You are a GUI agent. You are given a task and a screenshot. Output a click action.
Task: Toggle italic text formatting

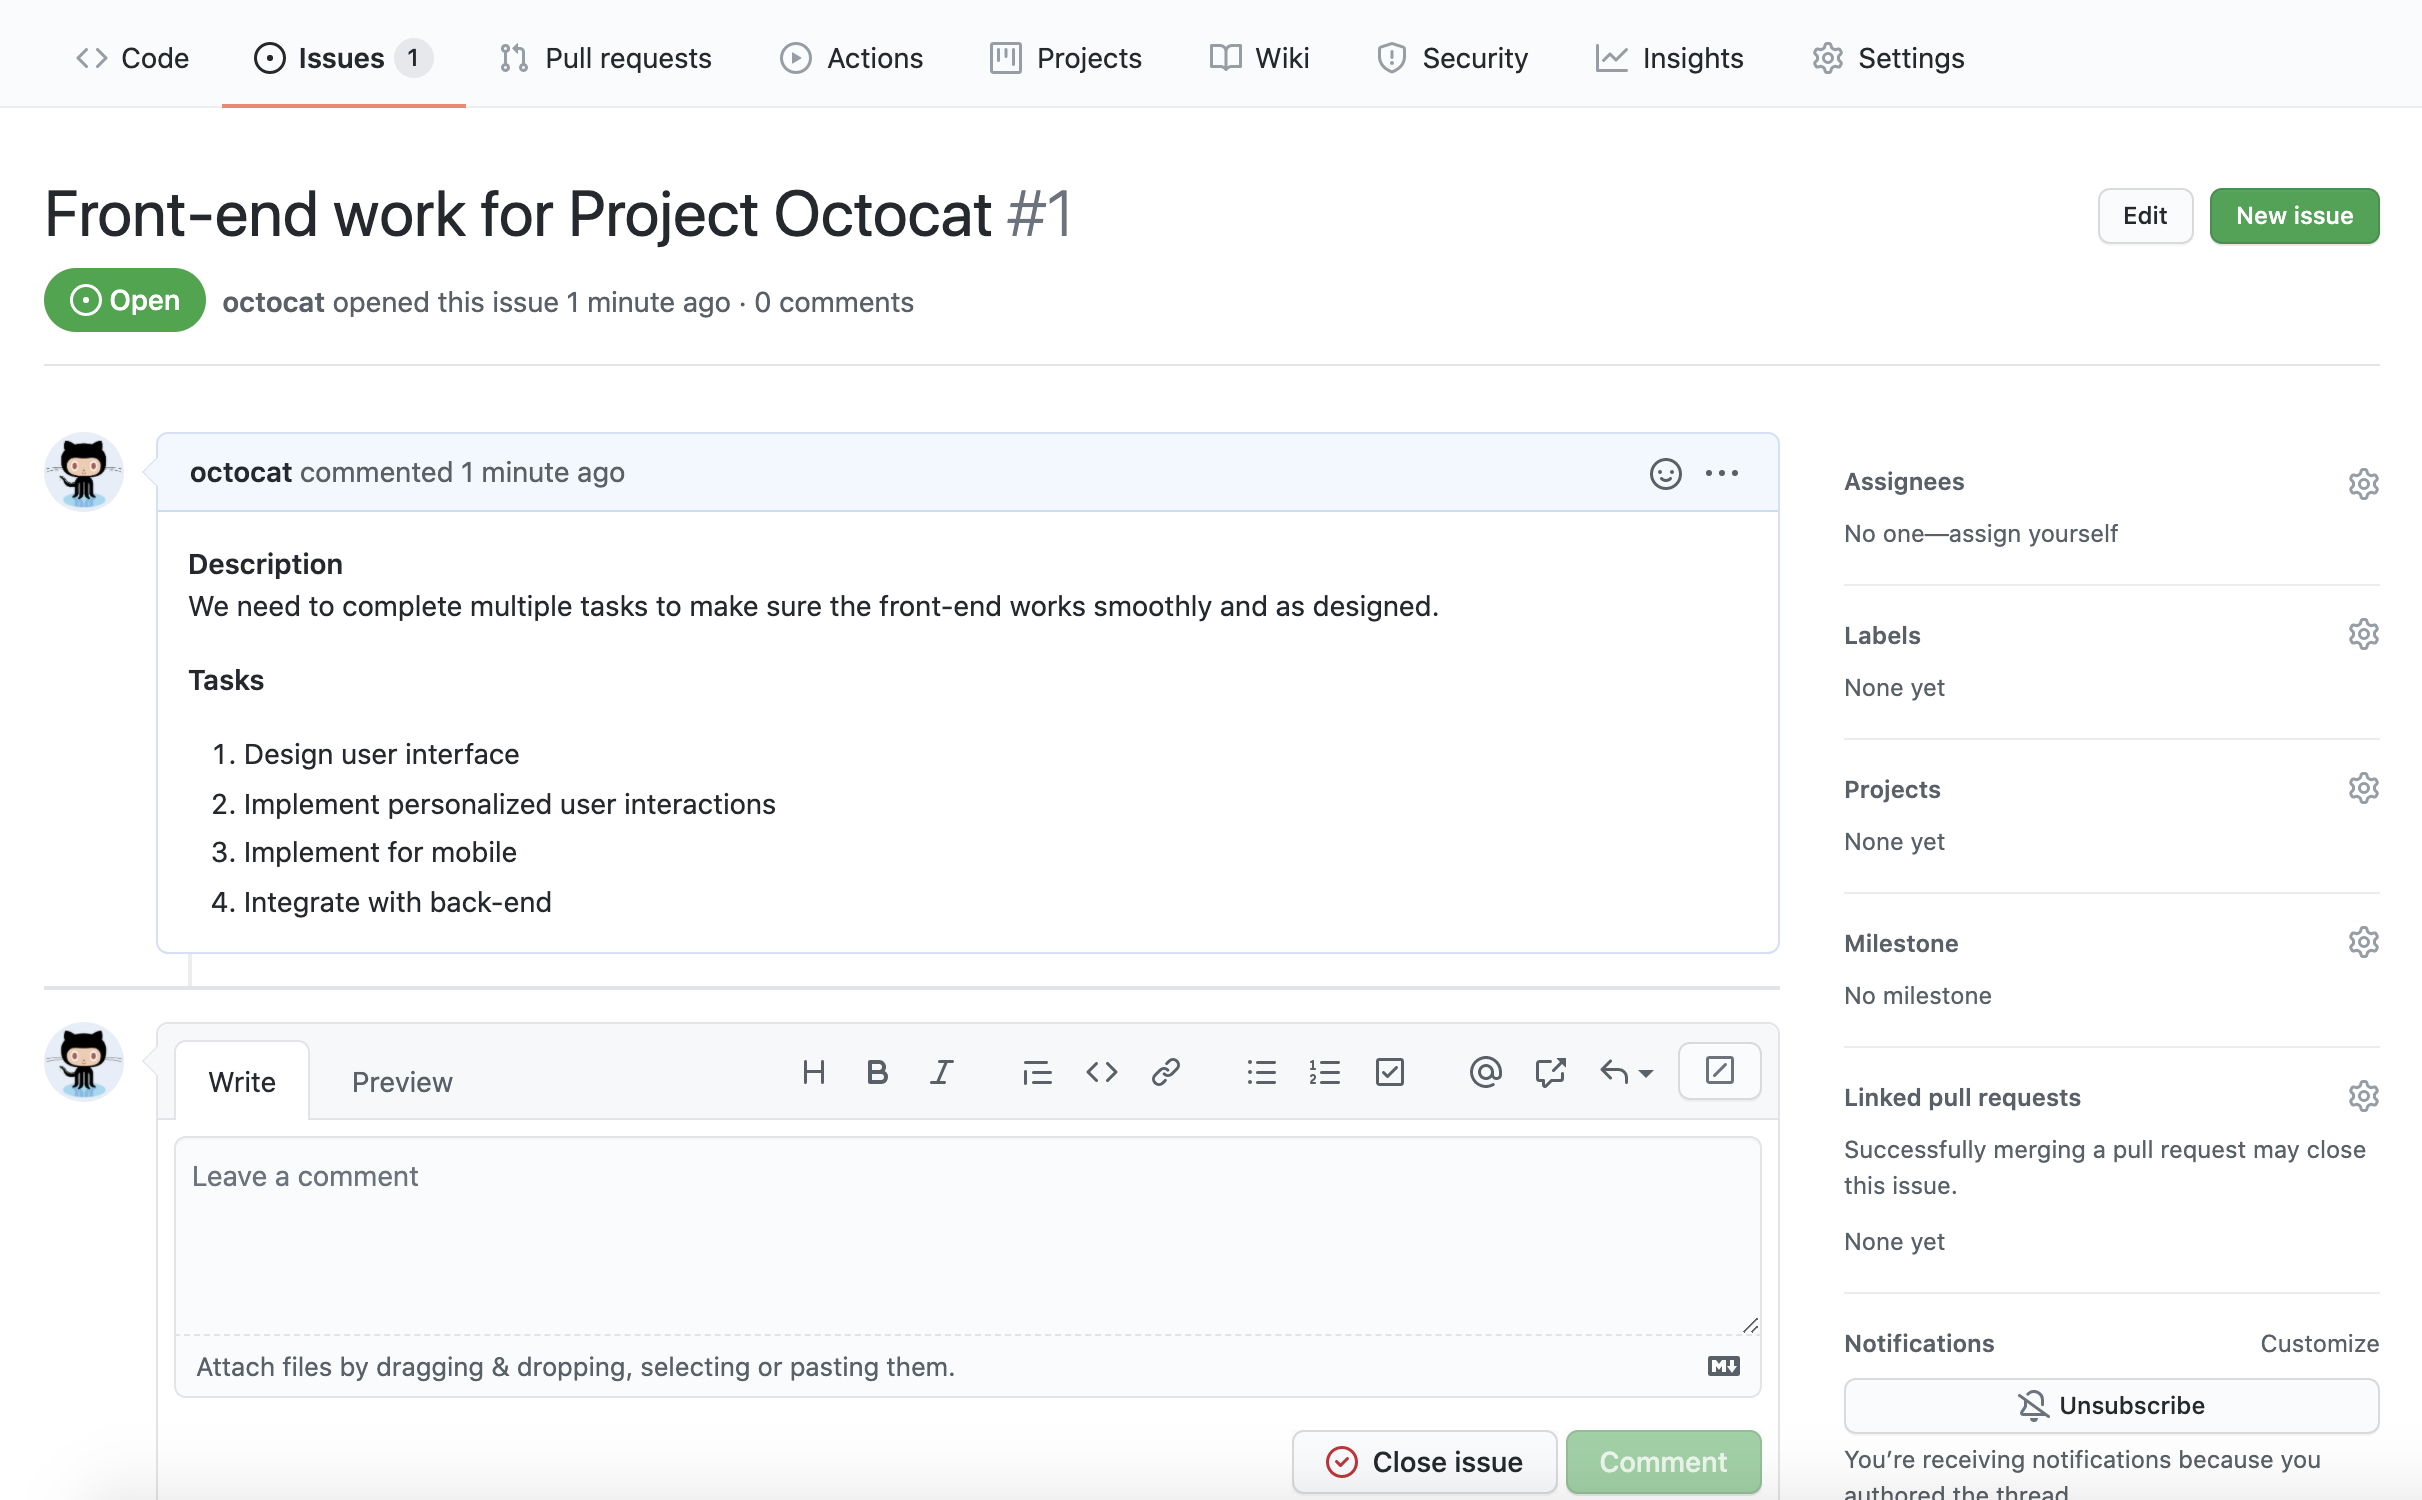click(x=939, y=1071)
